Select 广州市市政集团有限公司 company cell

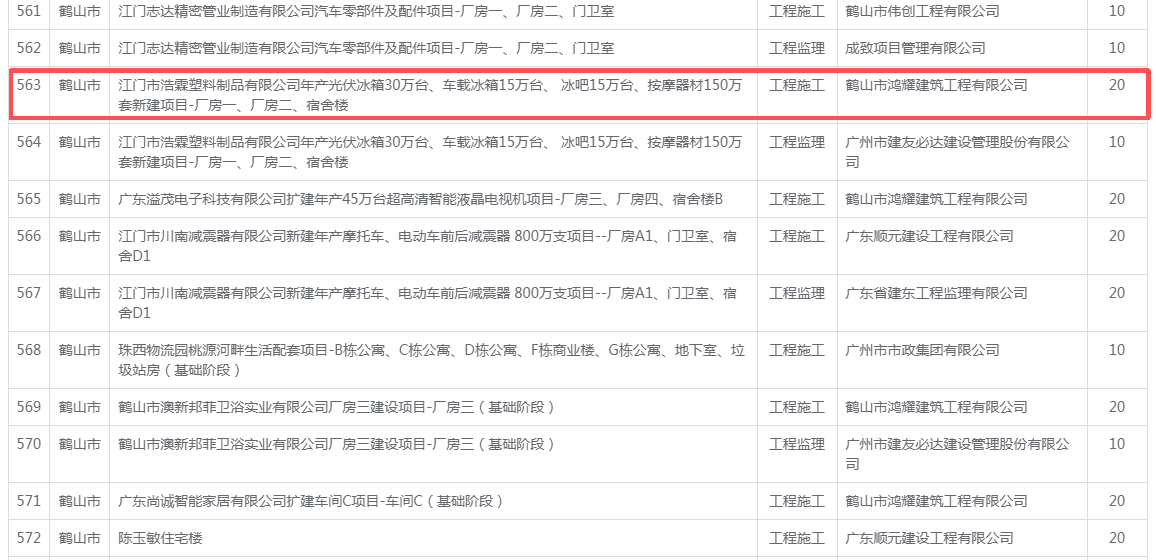click(x=922, y=350)
